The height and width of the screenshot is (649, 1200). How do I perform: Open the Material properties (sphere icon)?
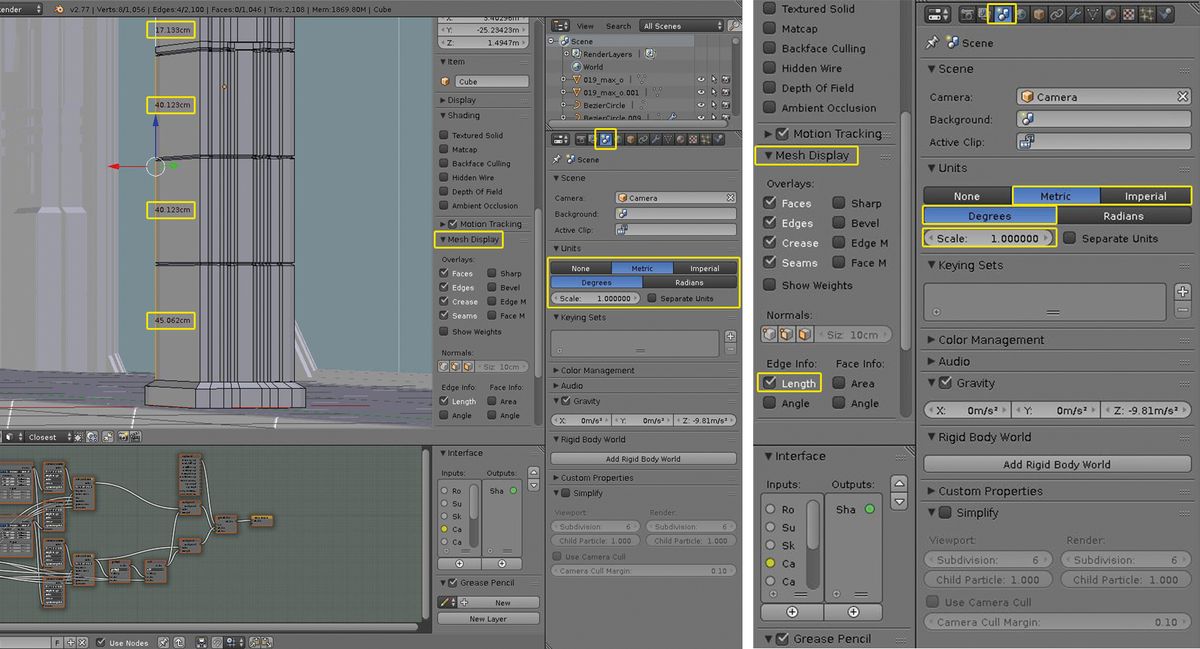pyautogui.click(x=1110, y=14)
